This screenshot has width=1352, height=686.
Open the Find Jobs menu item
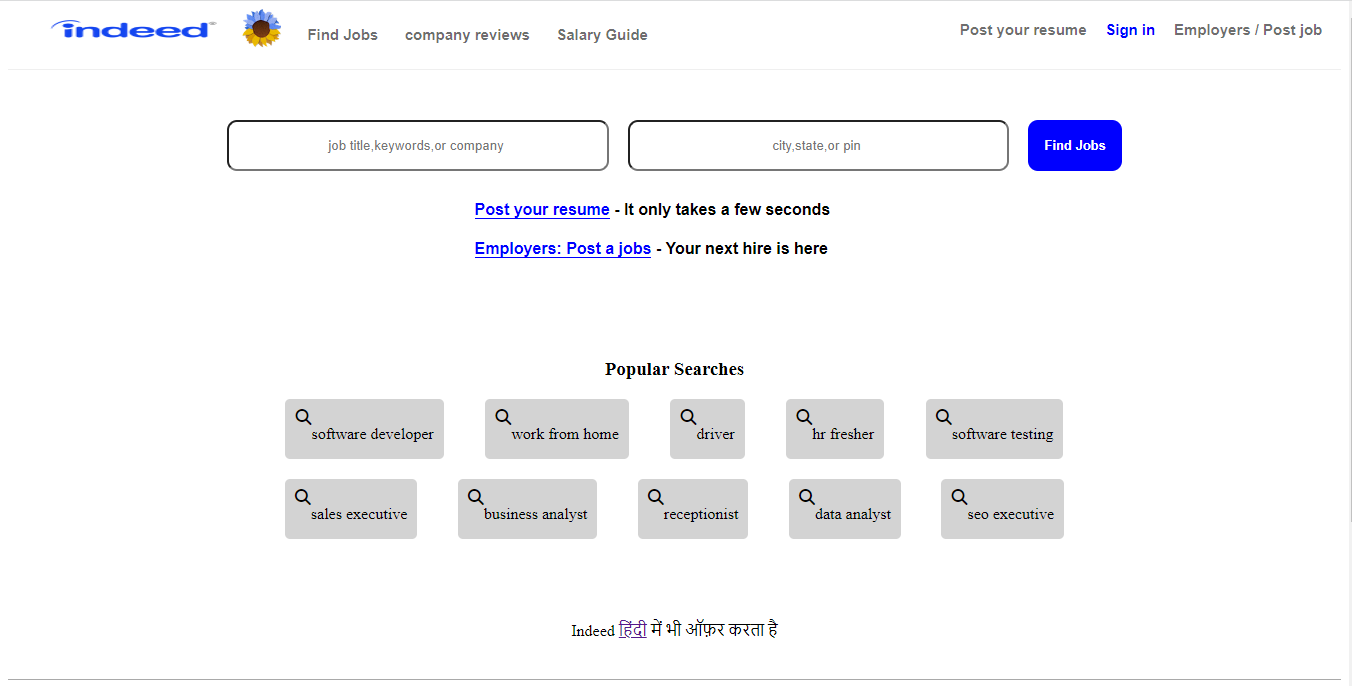342,34
